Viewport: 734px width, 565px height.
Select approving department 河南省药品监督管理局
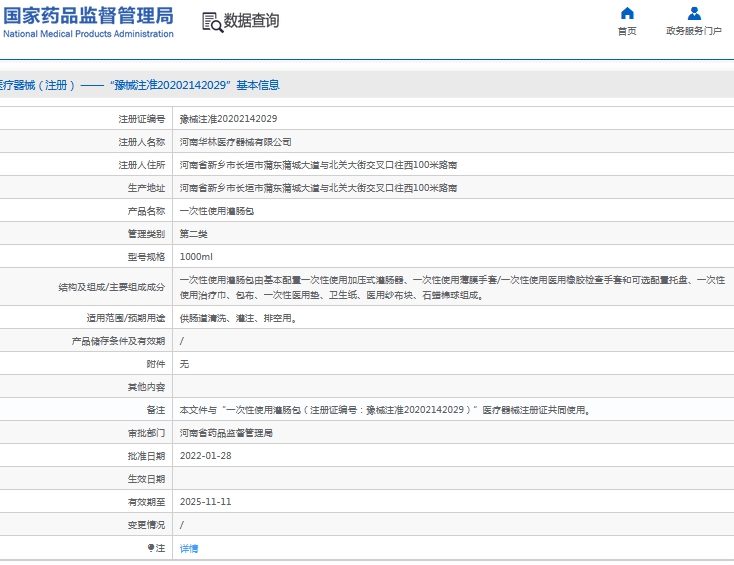(226, 433)
